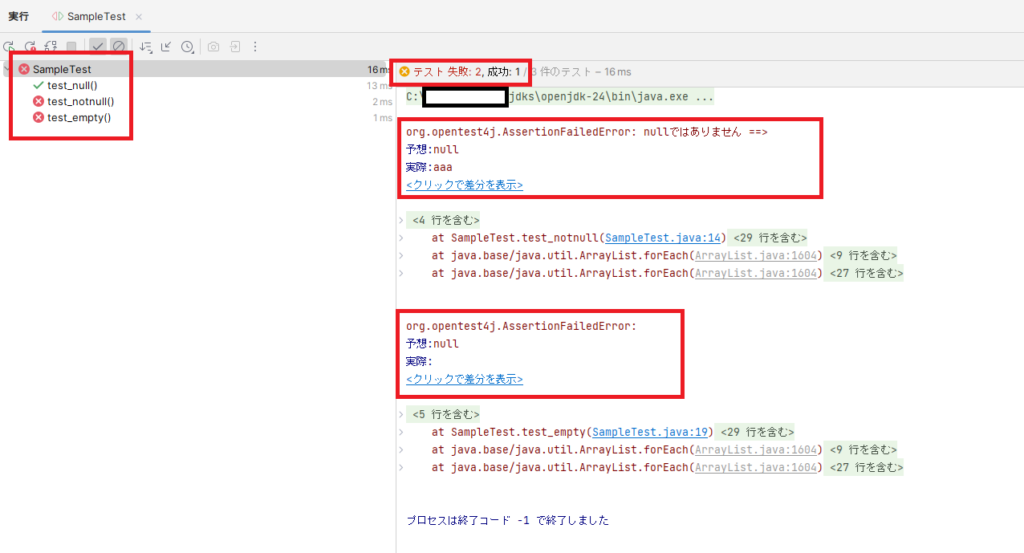Image resolution: width=1024 pixels, height=553 pixels.
Task: Click the orange test status icon
Action: [404, 72]
